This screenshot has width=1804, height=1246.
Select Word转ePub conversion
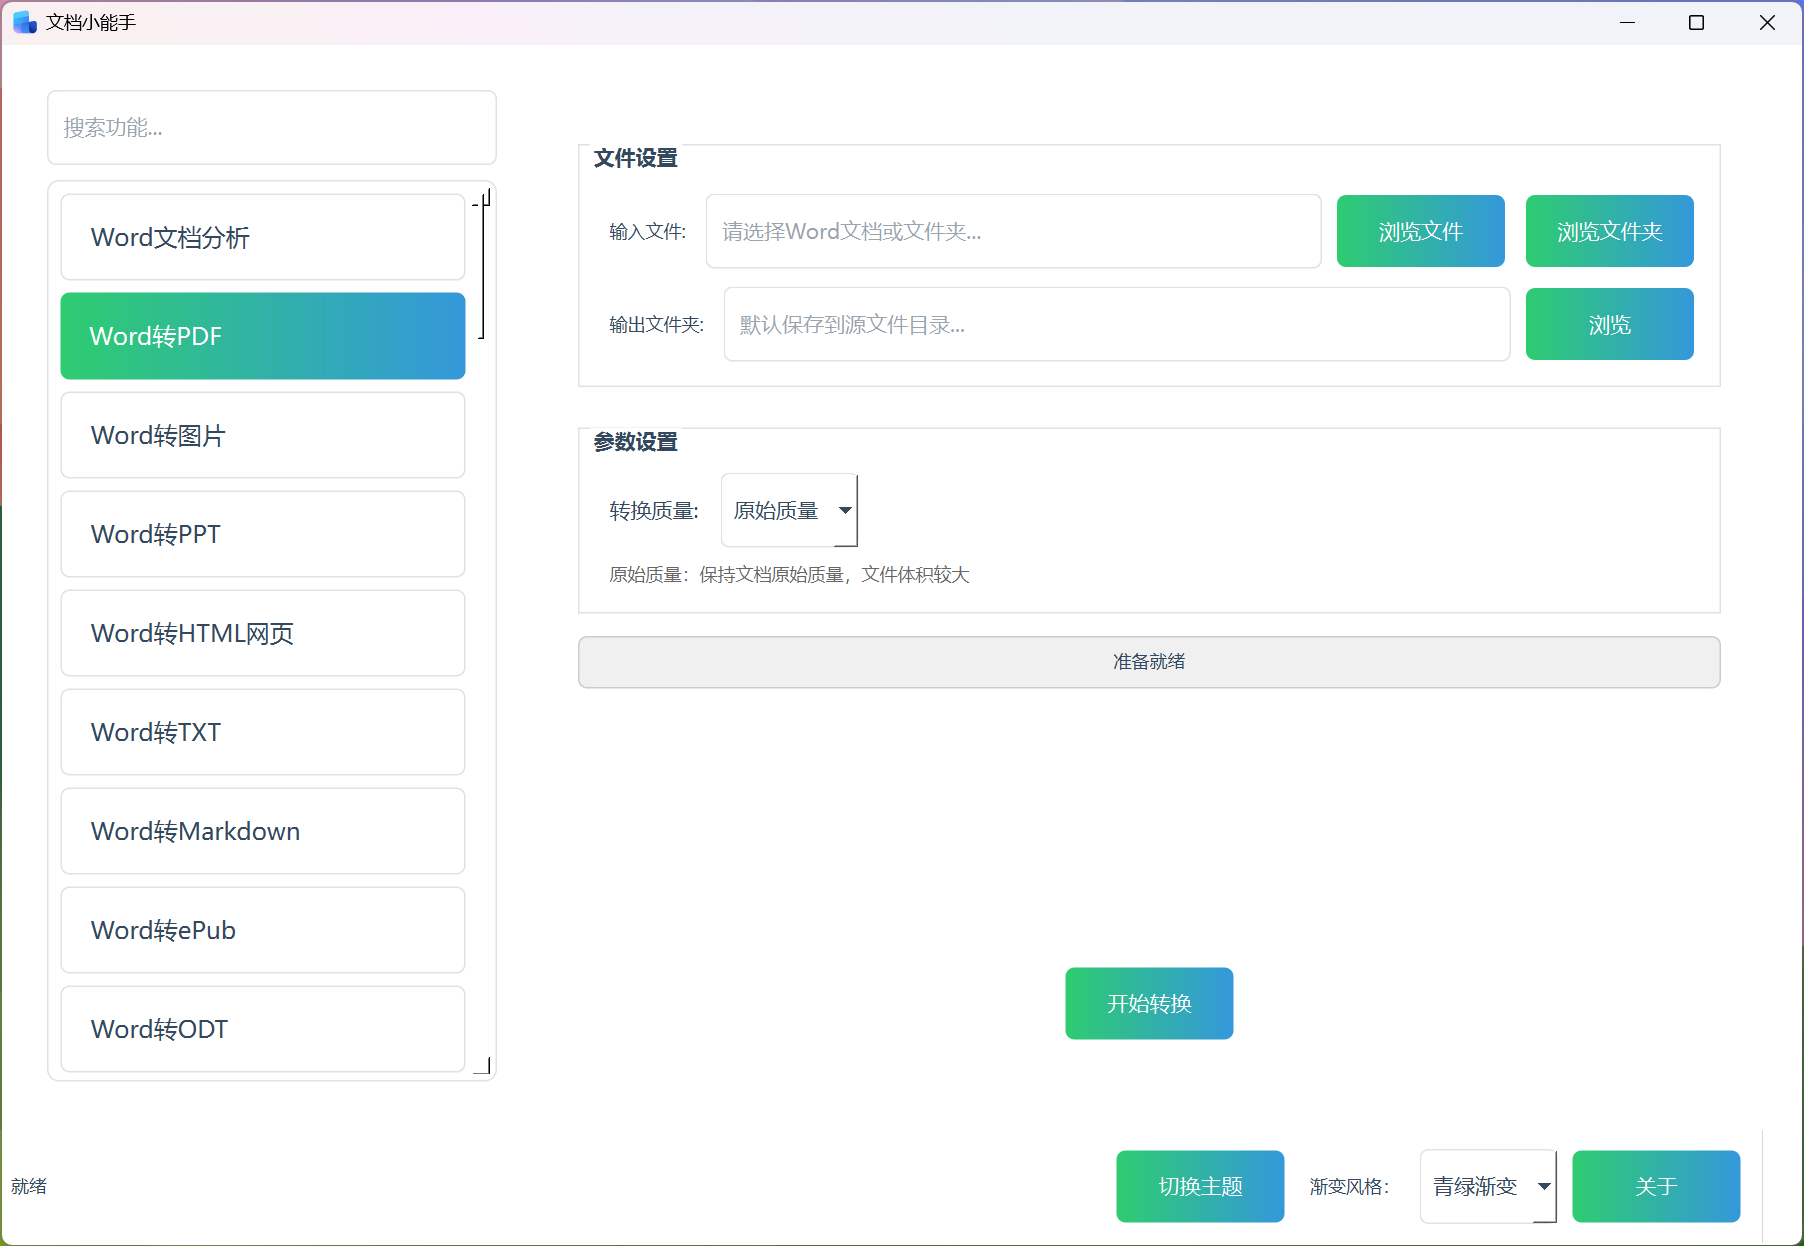click(262, 930)
